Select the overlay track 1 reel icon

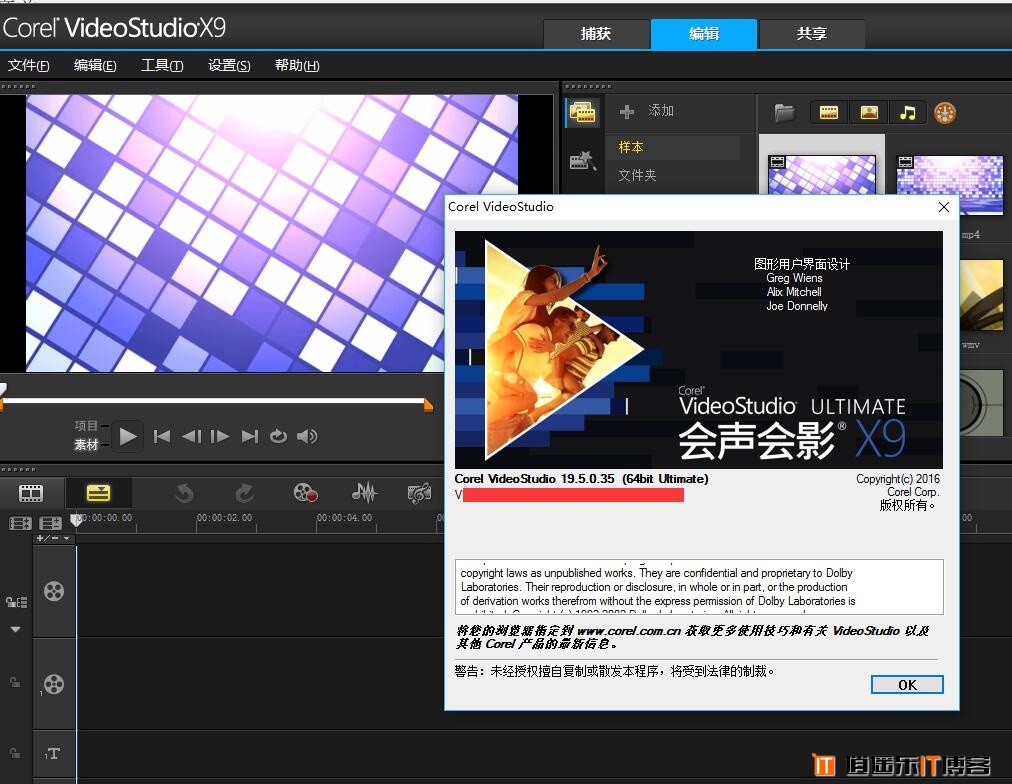[54, 684]
